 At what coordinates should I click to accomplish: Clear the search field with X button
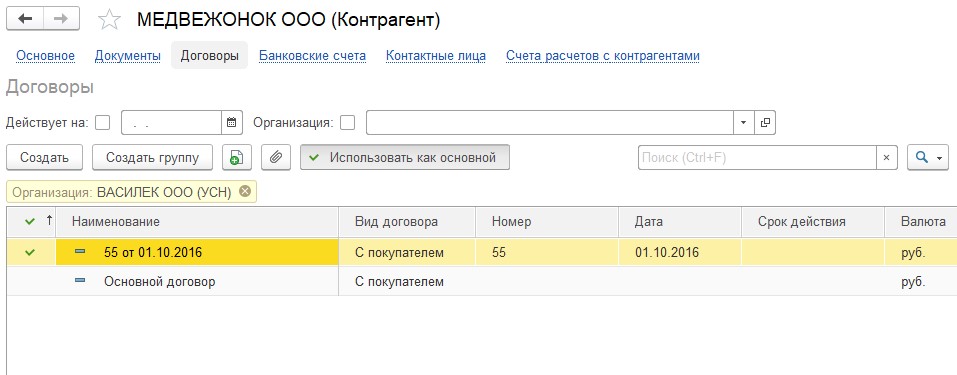[887, 158]
